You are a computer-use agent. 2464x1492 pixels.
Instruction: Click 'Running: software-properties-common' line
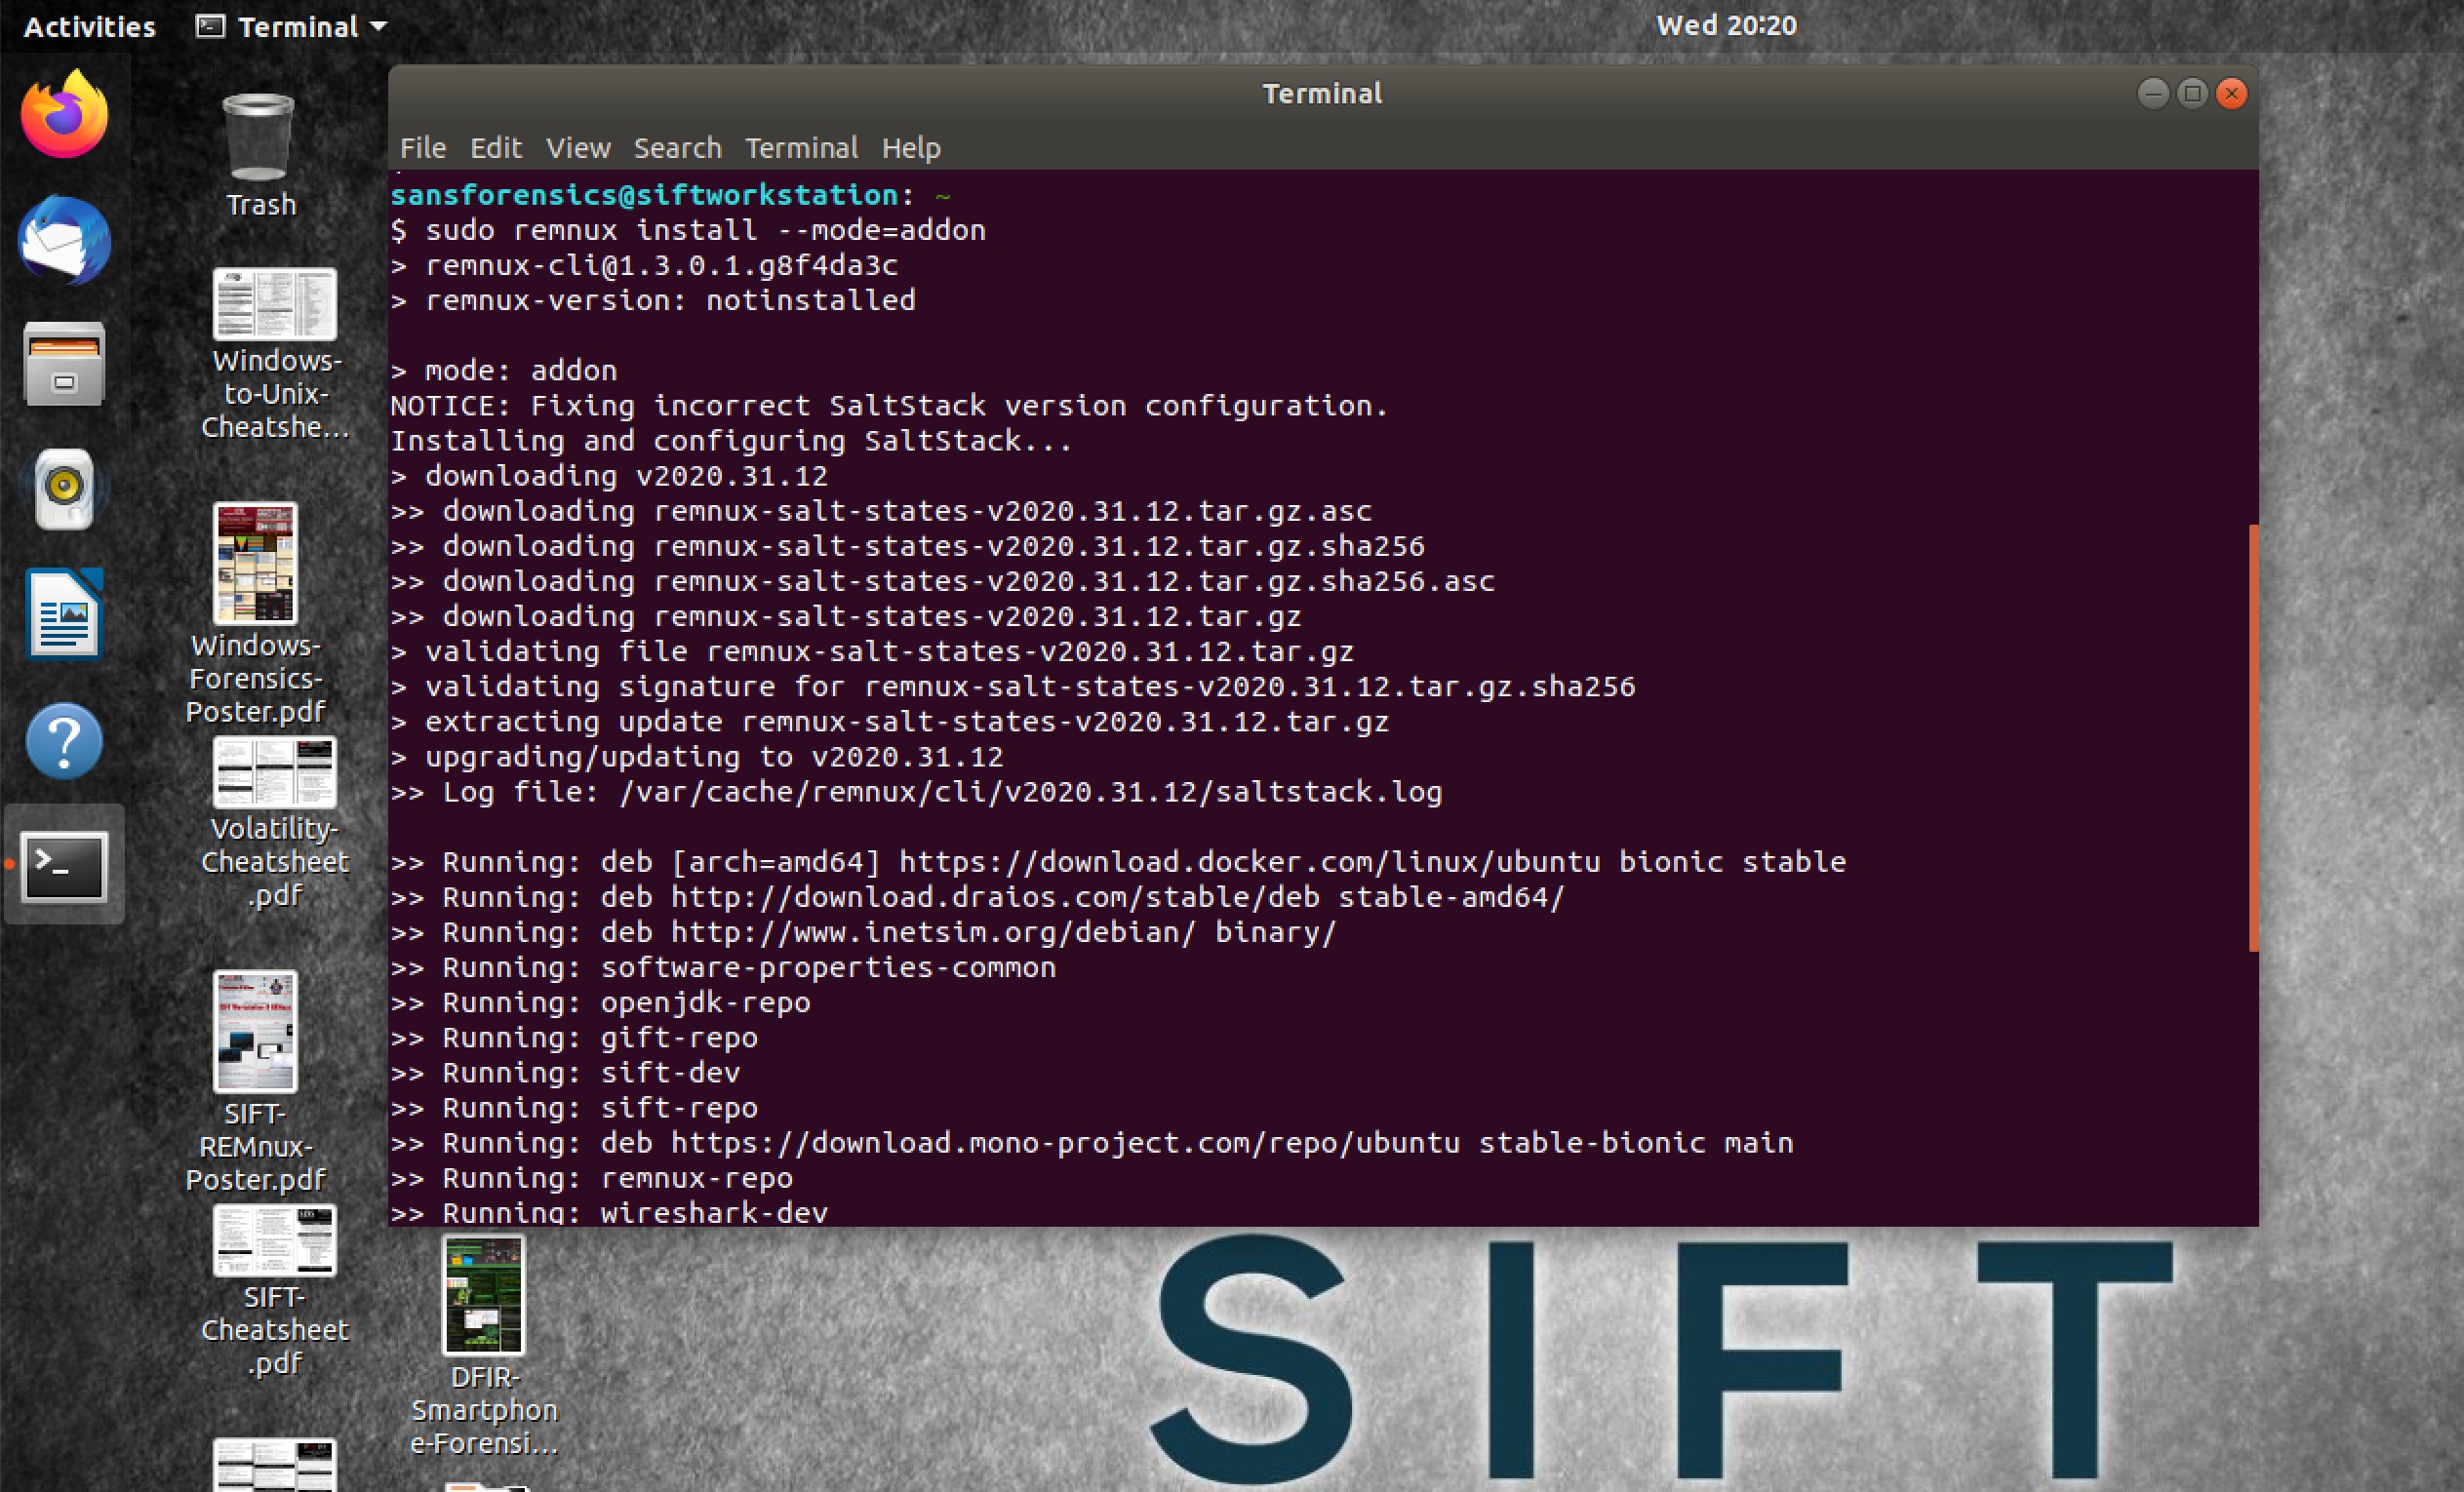723,967
